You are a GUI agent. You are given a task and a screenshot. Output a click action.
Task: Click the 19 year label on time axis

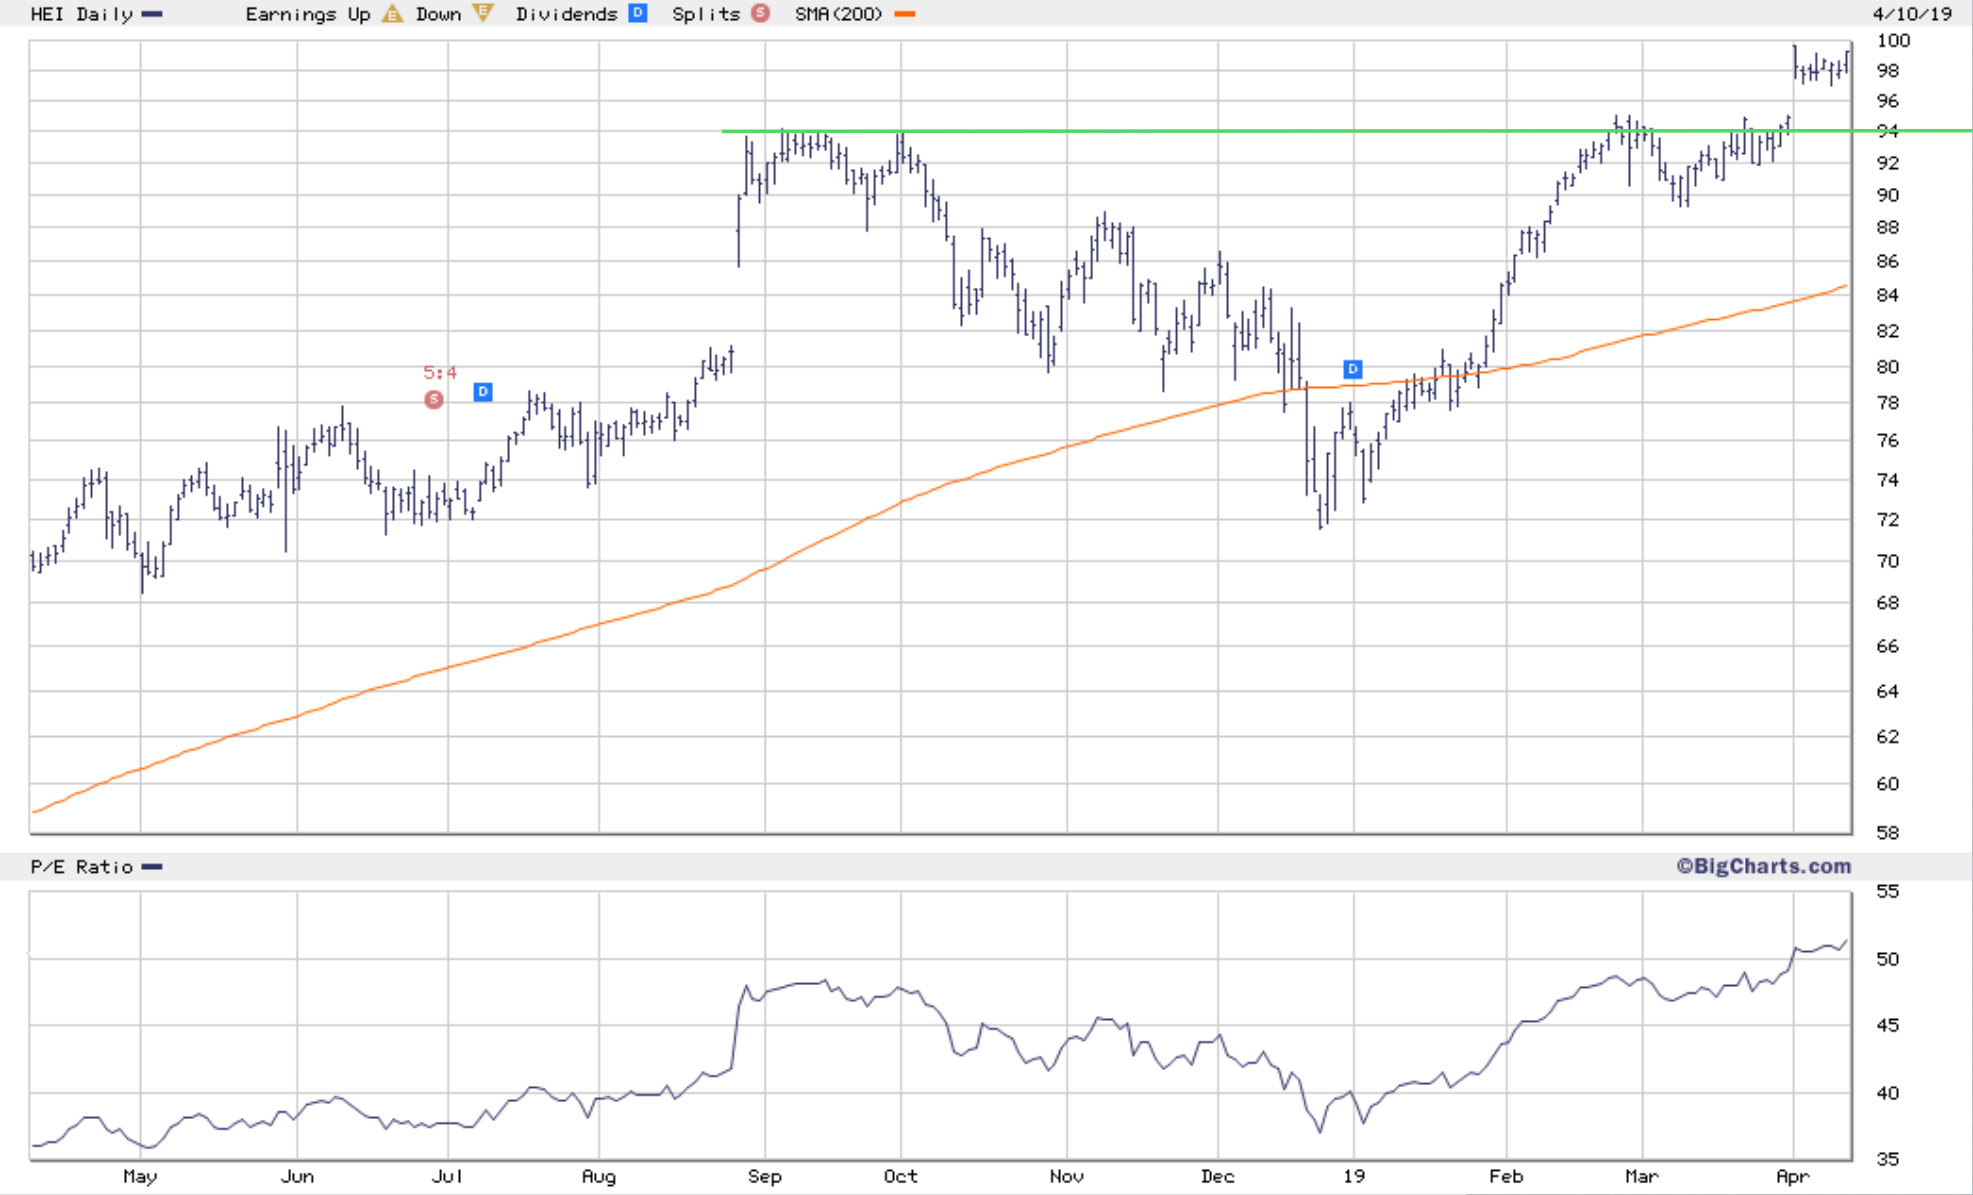coord(1353,1176)
